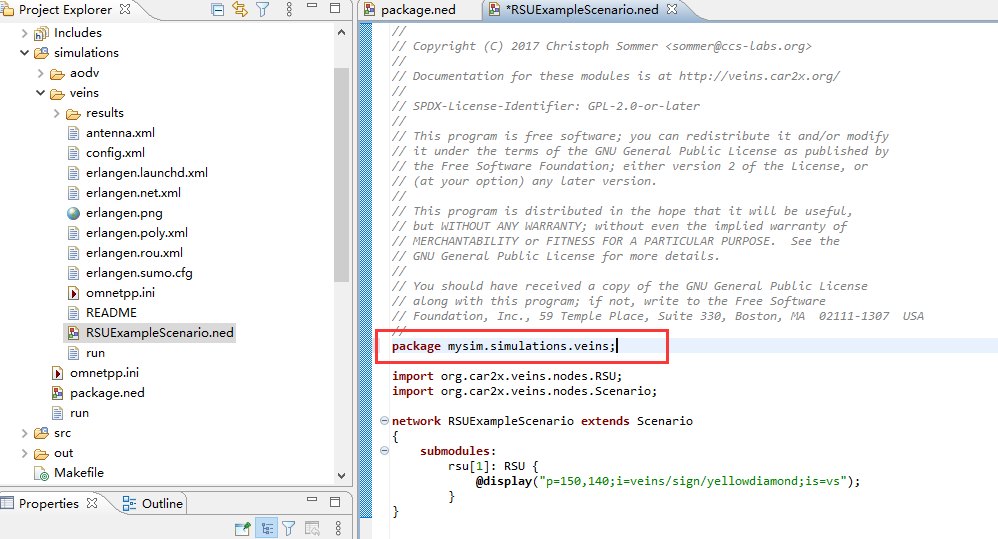
Task: Collapse the simulations folder
Action: 24,53
